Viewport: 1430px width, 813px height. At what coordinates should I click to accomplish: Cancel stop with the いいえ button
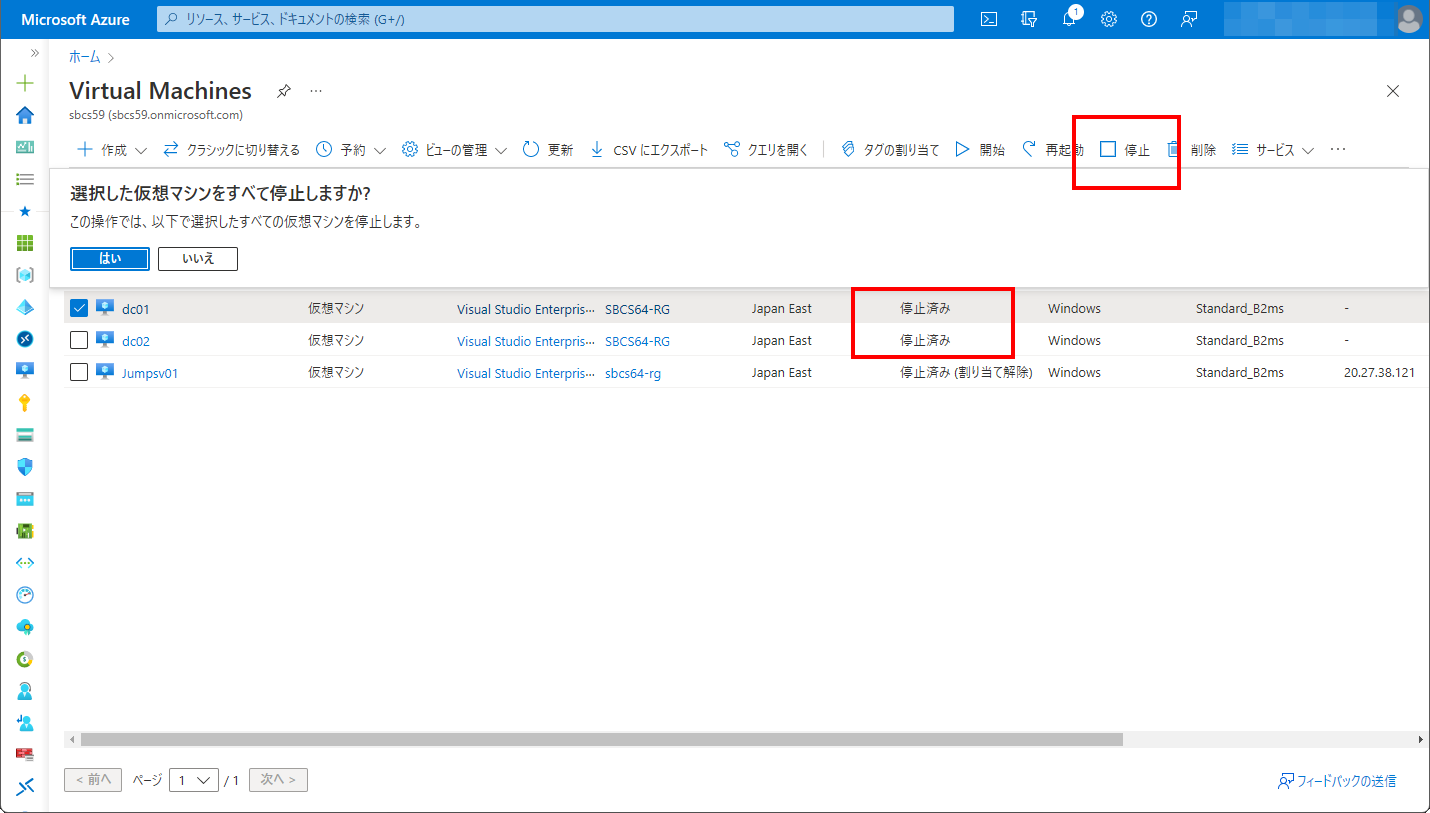pyautogui.click(x=198, y=258)
